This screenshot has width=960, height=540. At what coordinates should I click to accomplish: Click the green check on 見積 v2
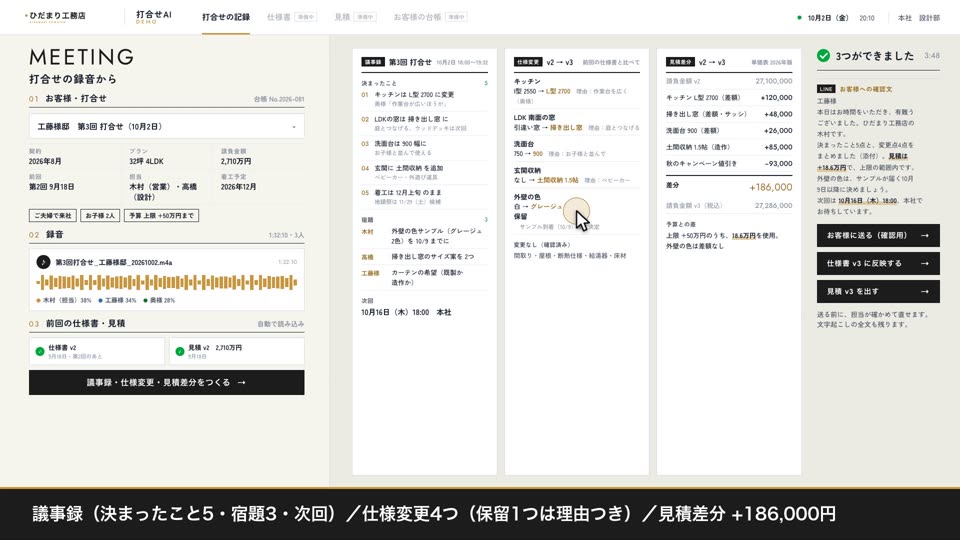(180, 351)
